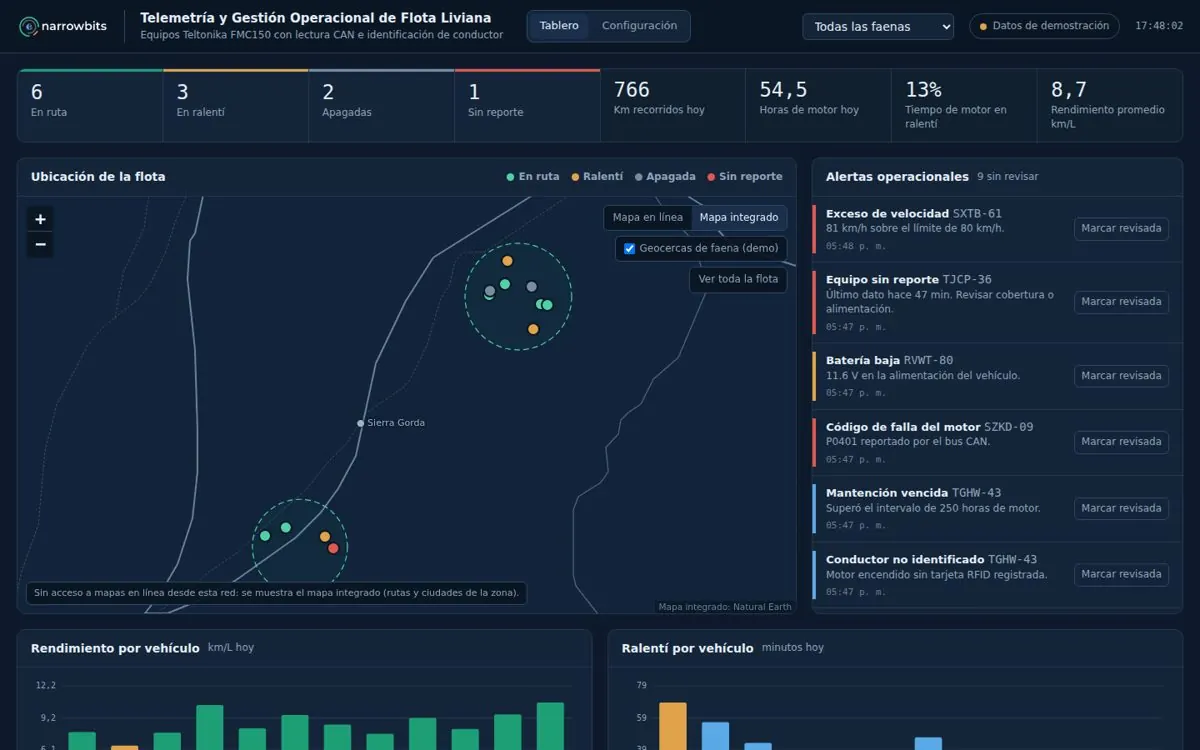Select the '1 Sin reporte' summary card
1200x750 pixels.
point(527,105)
